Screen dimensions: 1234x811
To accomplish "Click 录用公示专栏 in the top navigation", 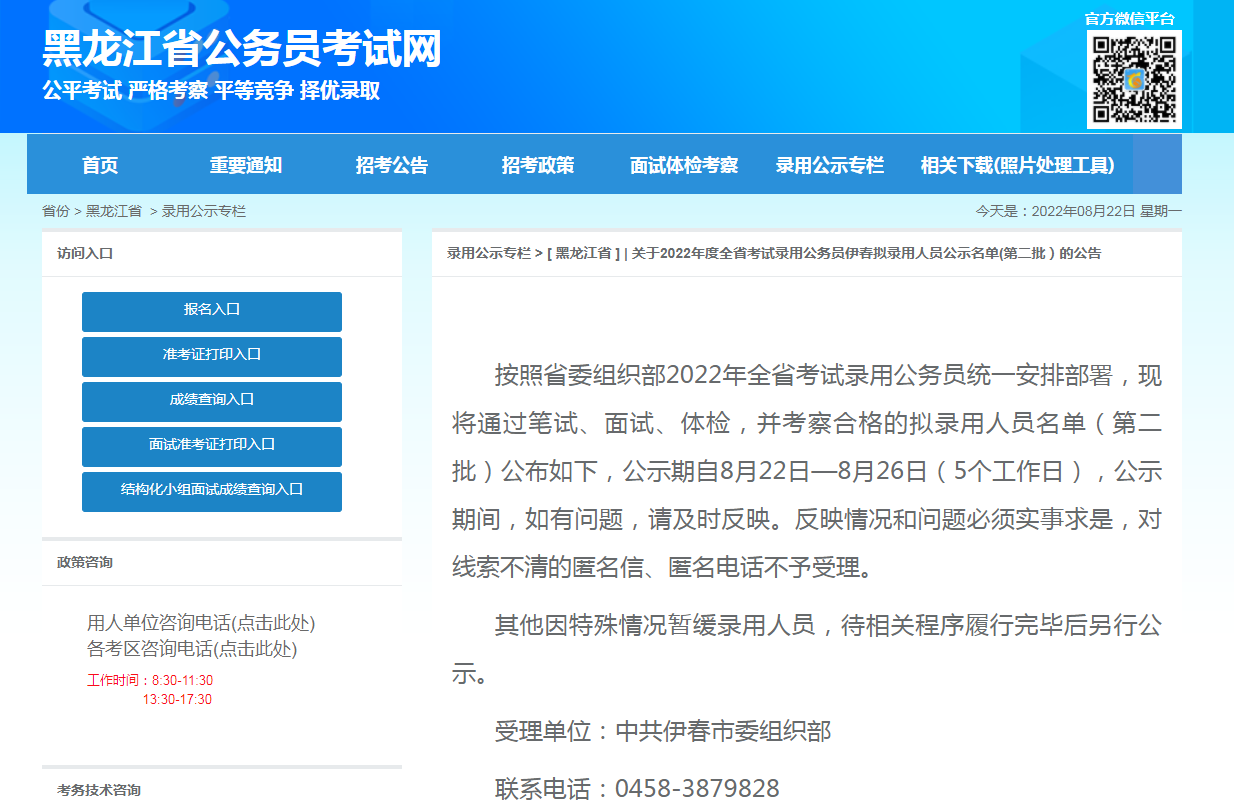I will pyautogui.click(x=830, y=165).
